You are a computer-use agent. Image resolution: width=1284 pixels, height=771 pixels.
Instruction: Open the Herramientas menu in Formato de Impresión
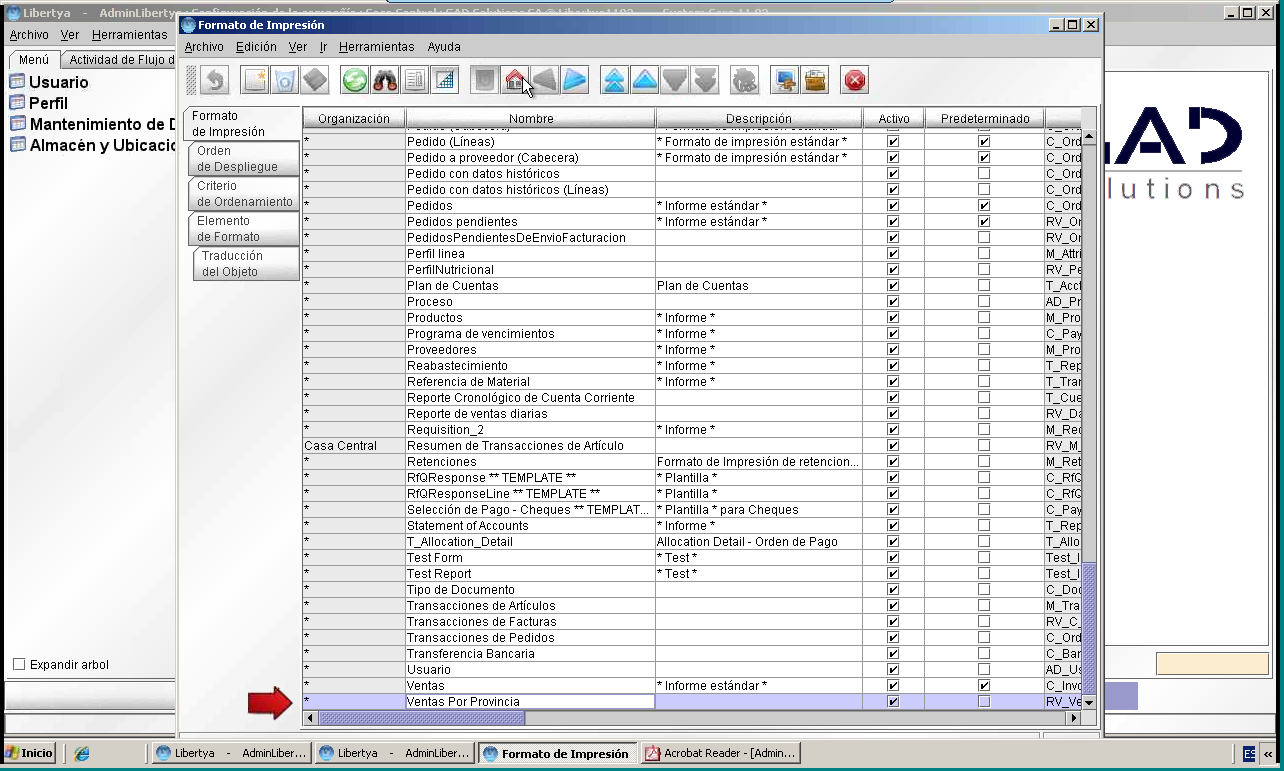click(376, 47)
